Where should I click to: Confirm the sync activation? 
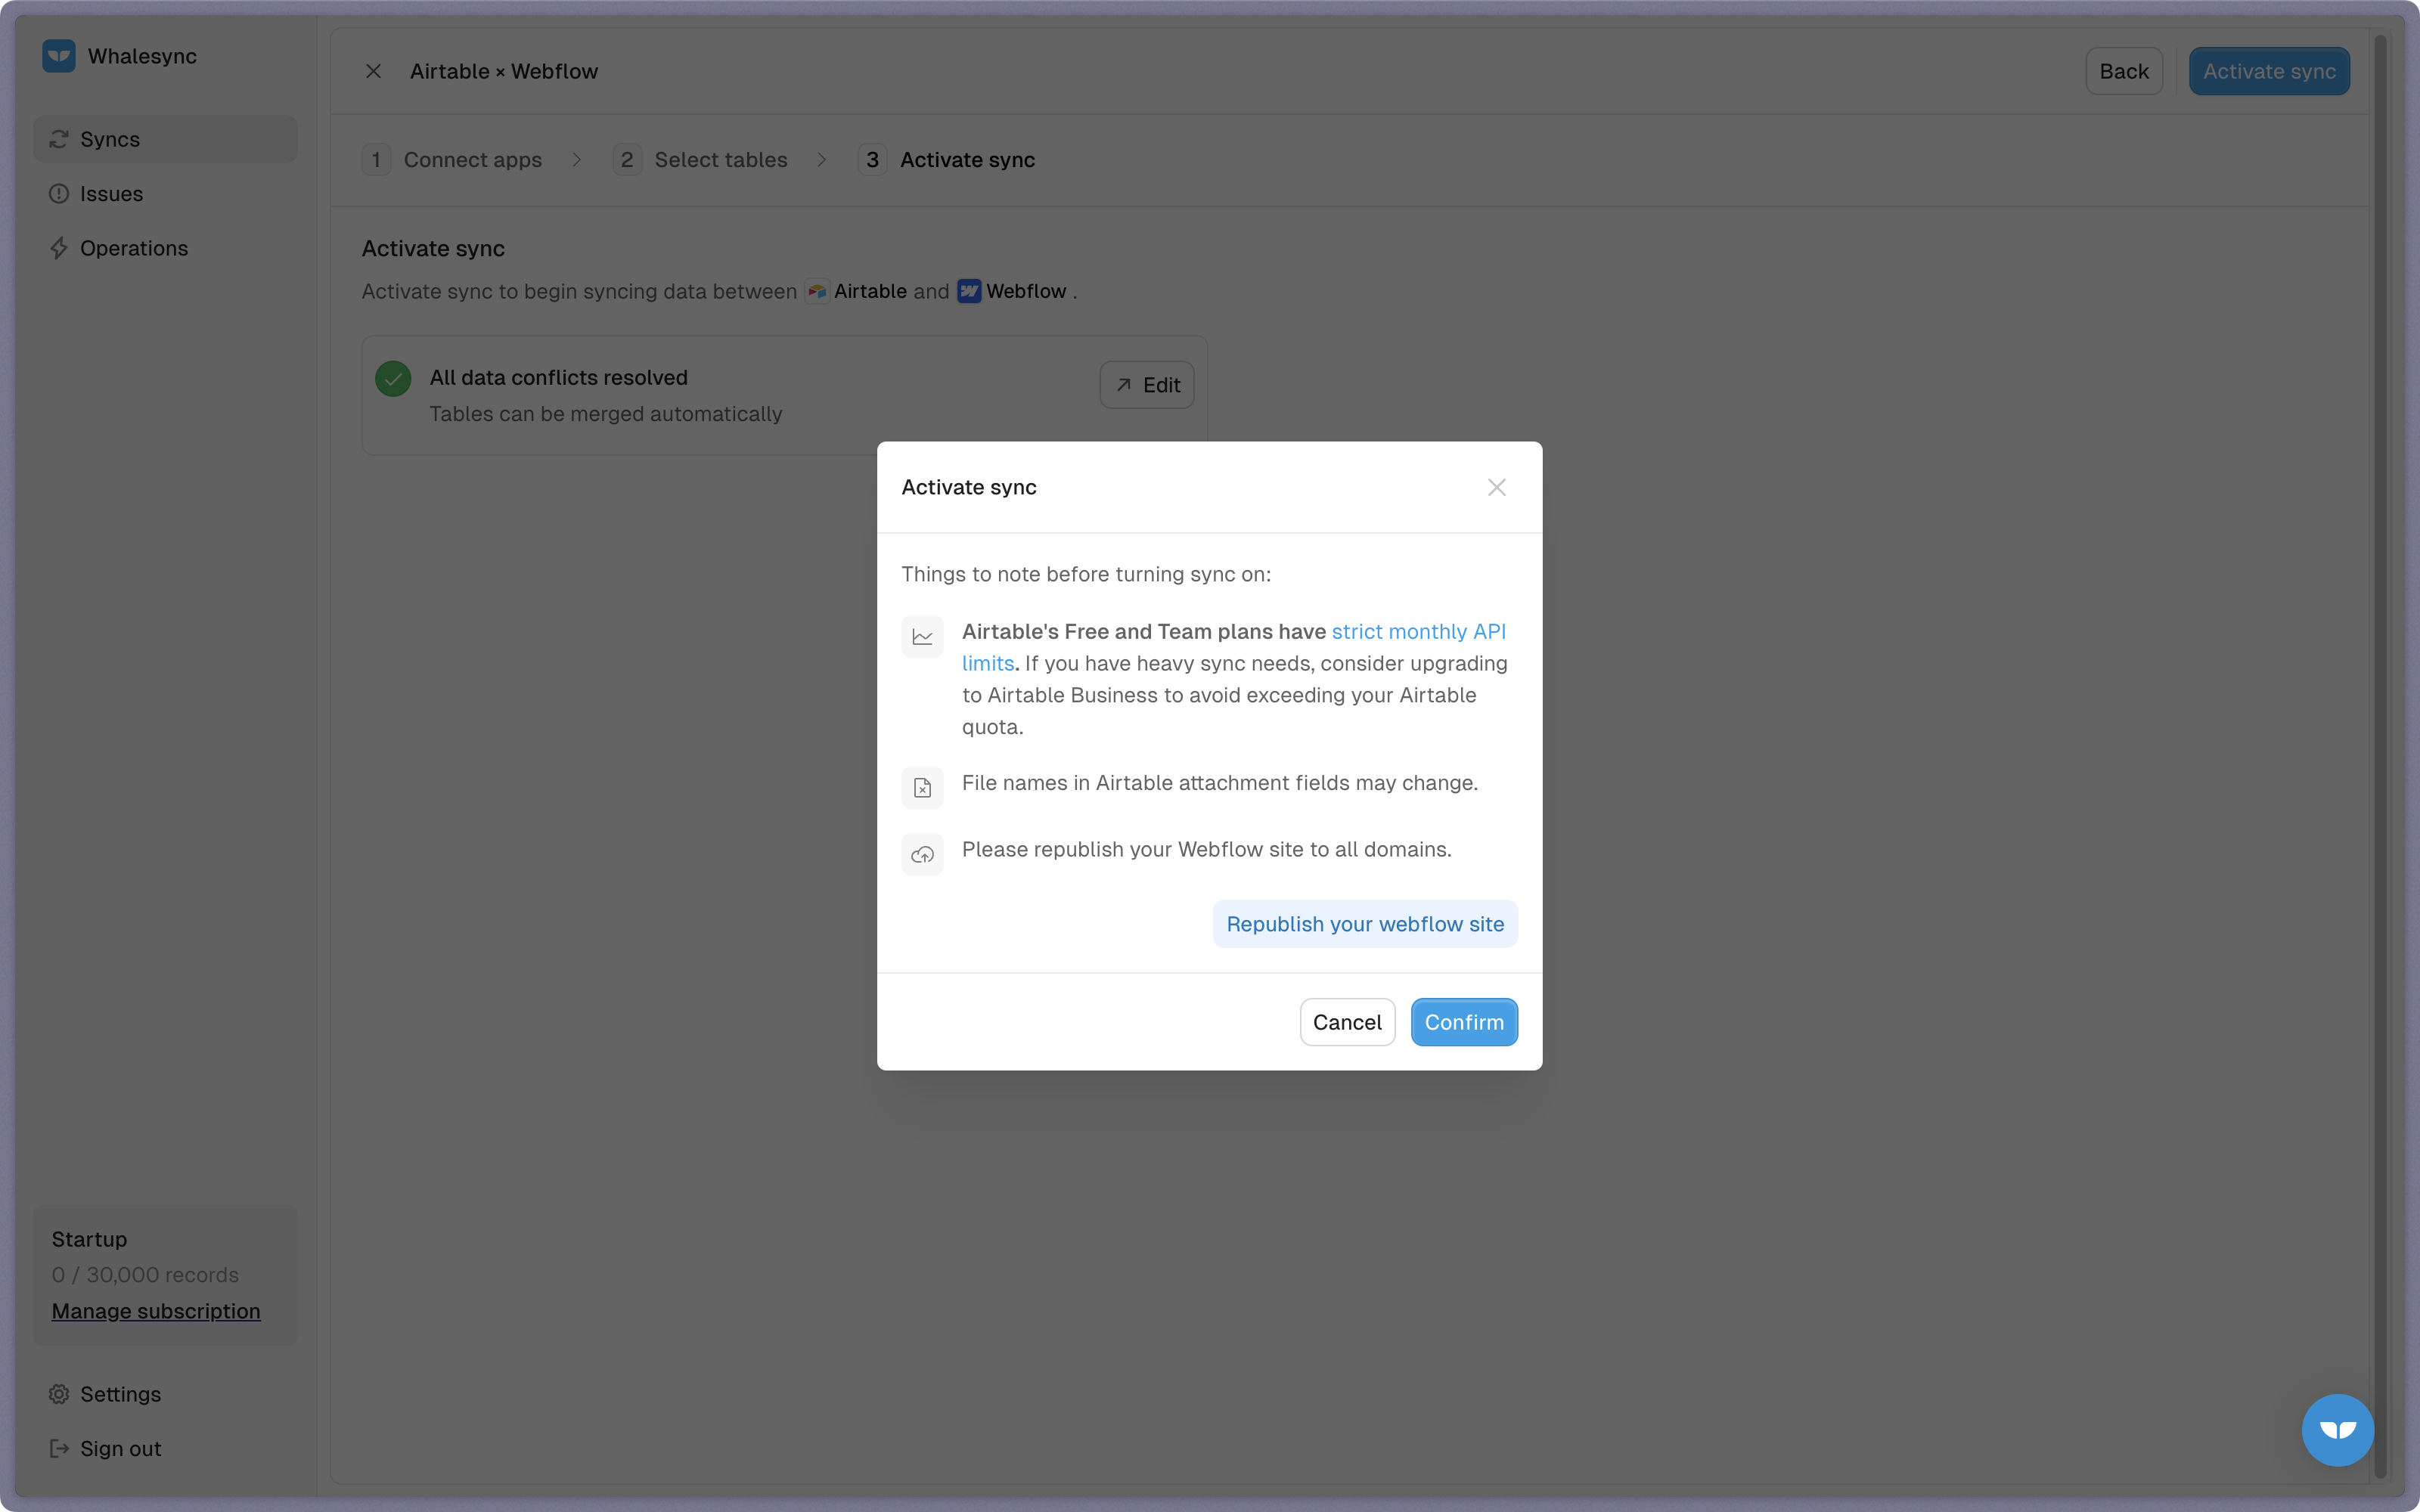point(1463,1022)
